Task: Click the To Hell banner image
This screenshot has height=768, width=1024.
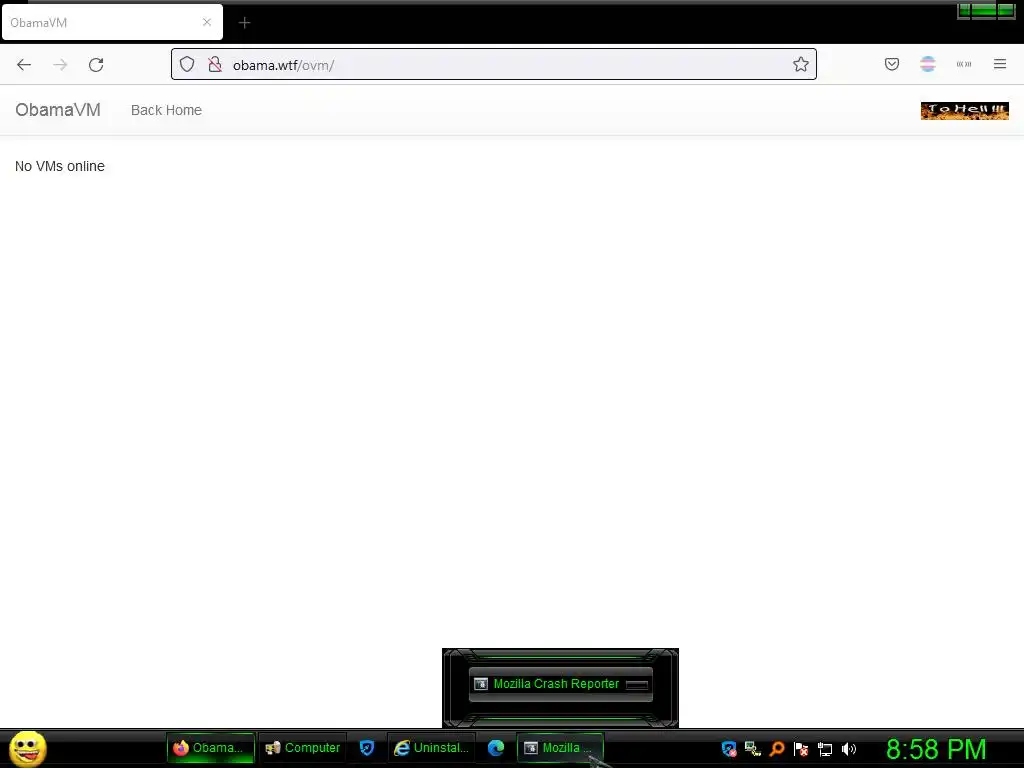Action: (x=965, y=111)
